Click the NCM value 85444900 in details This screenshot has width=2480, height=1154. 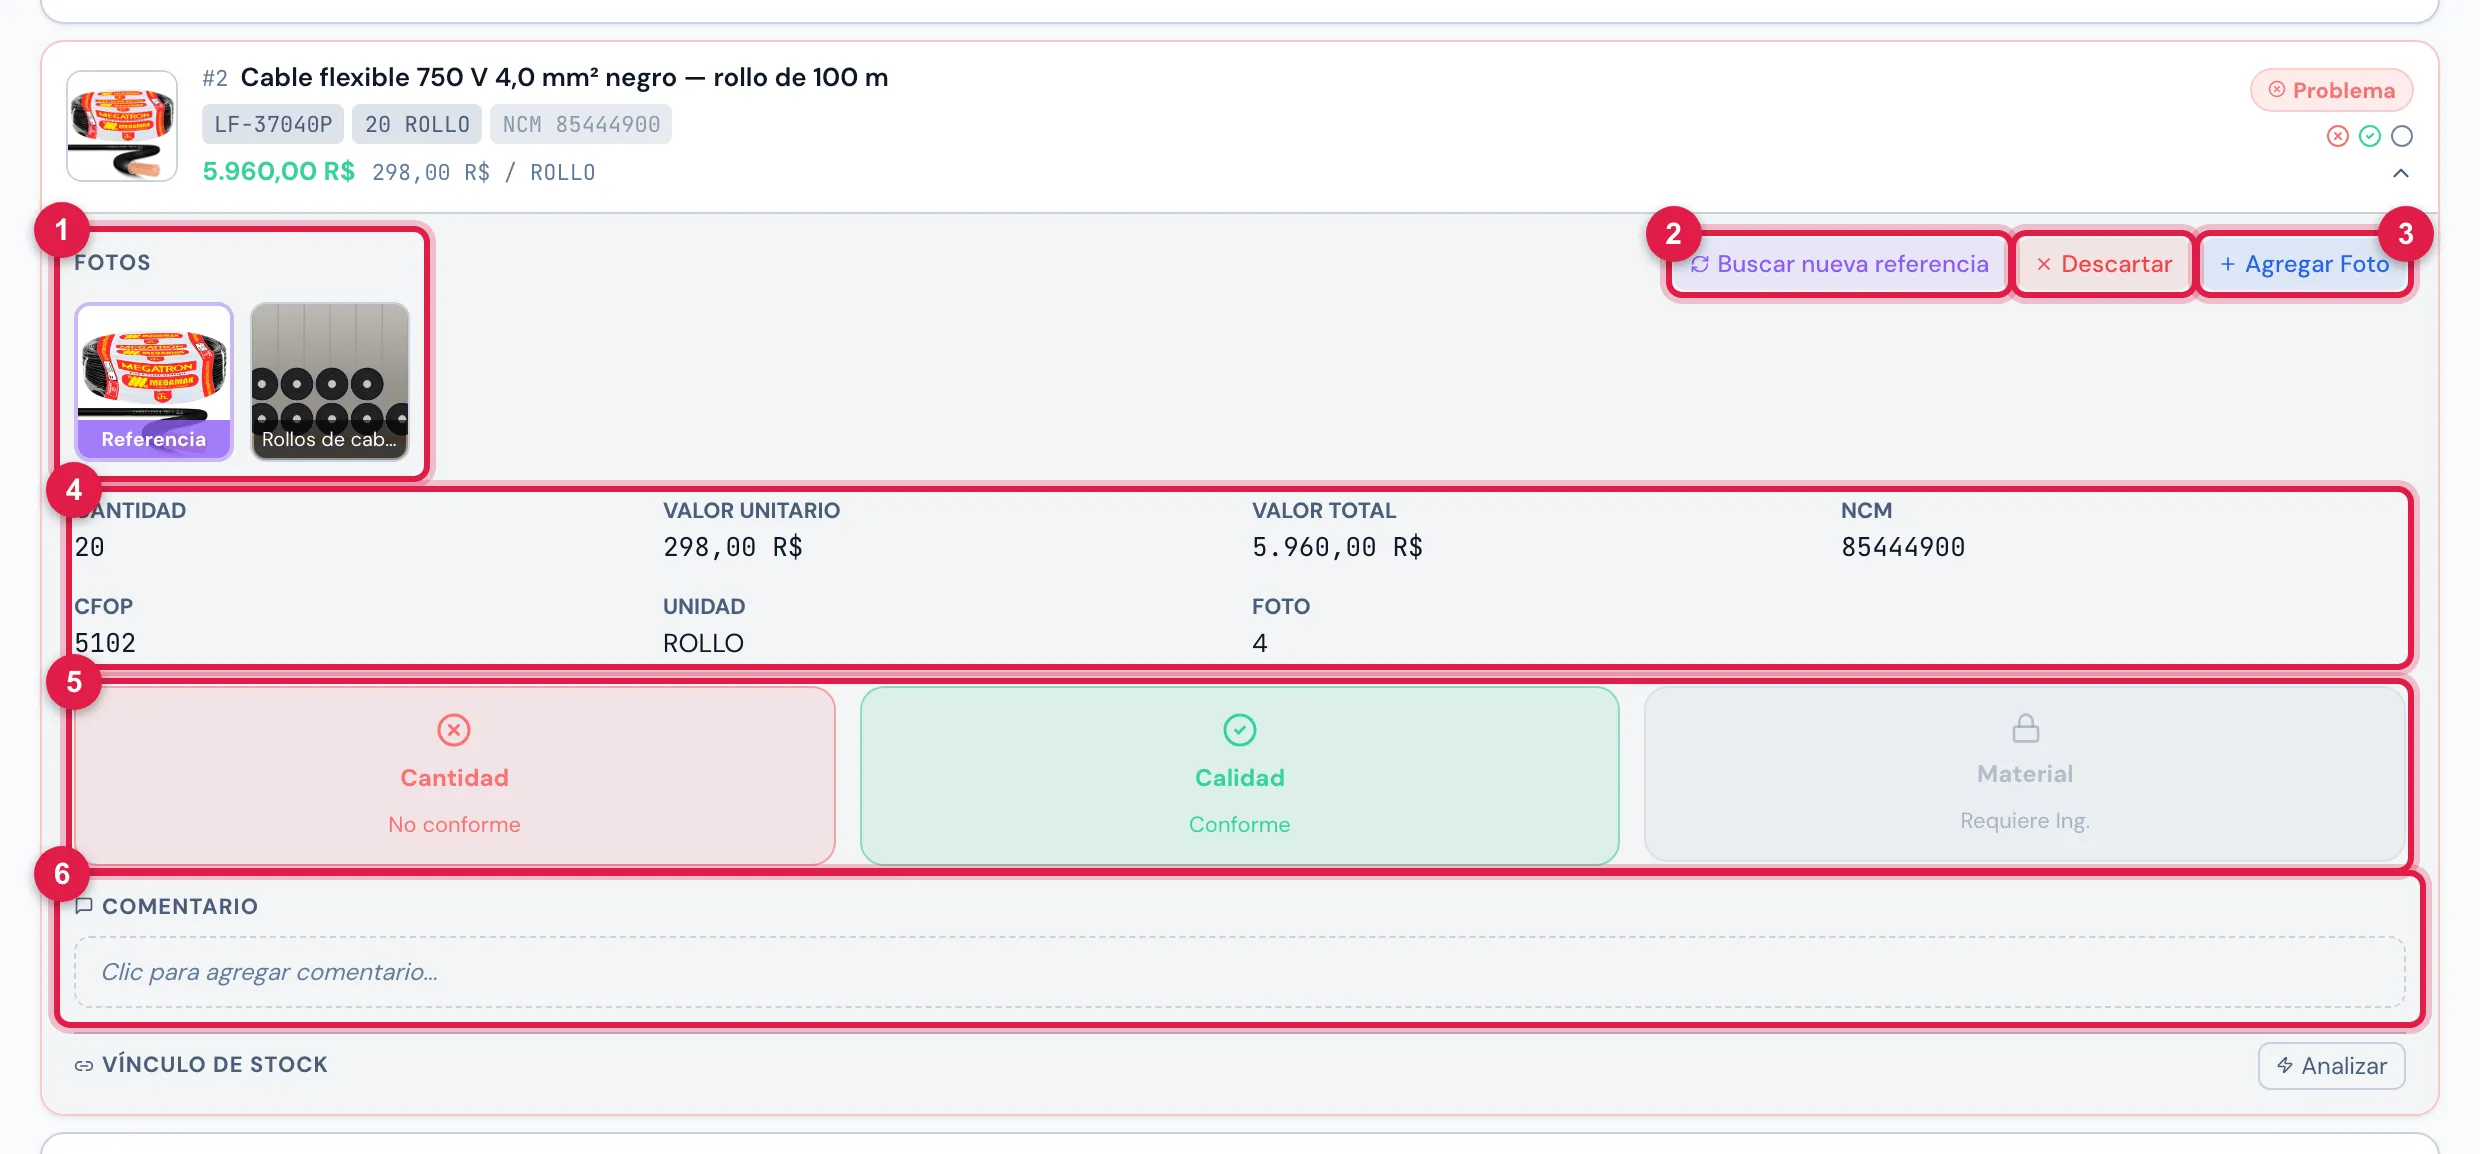pos(1903,547)
